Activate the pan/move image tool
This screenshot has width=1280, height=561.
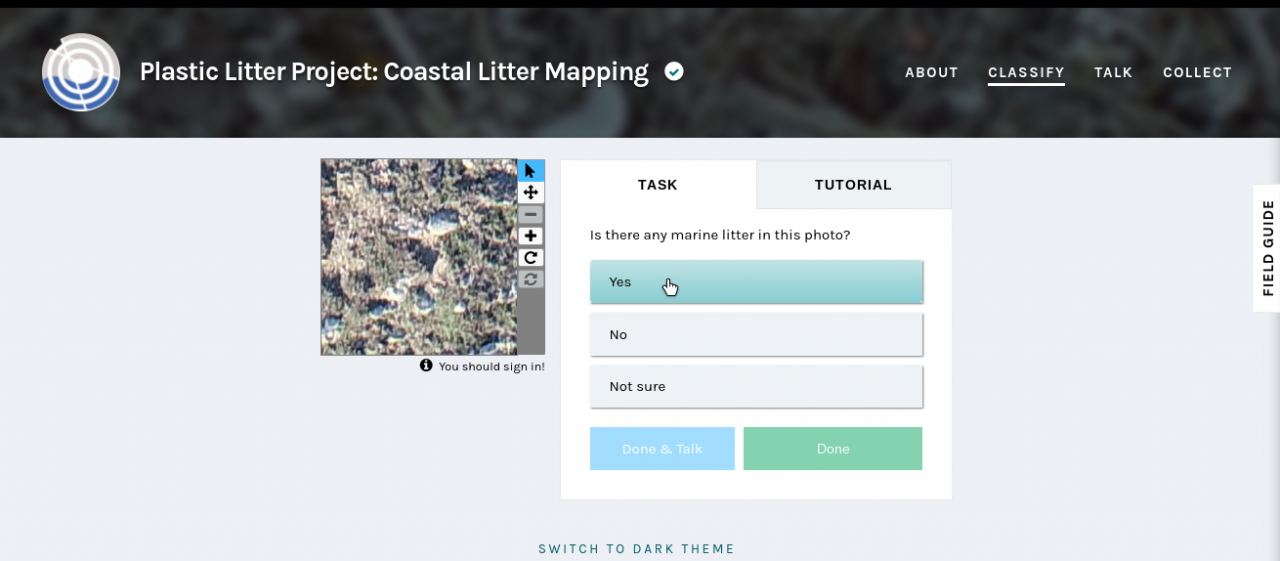pos(531,192)
